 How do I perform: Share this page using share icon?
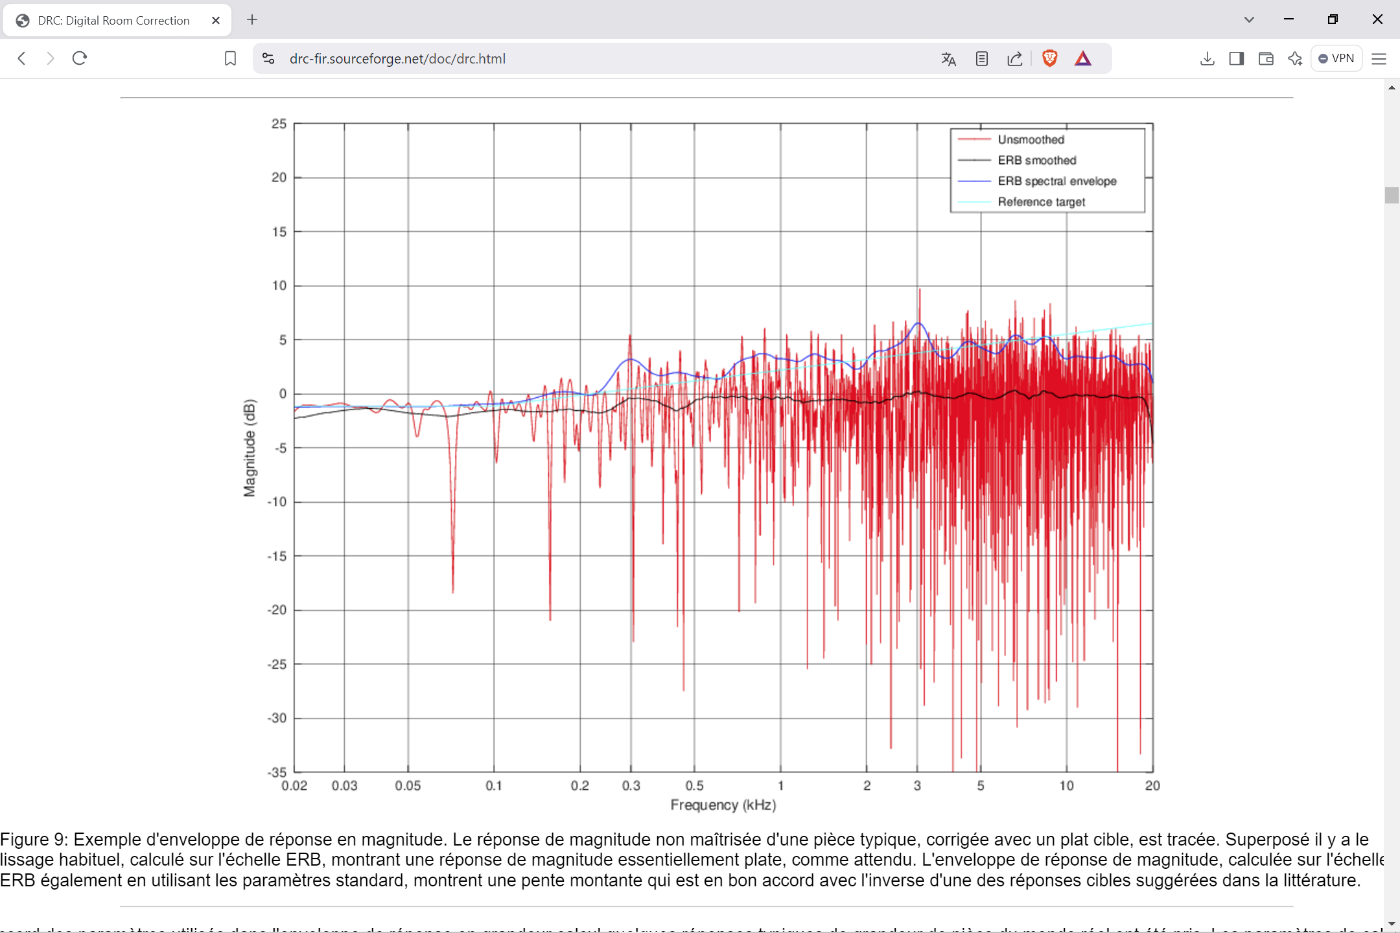point(1015,59)
